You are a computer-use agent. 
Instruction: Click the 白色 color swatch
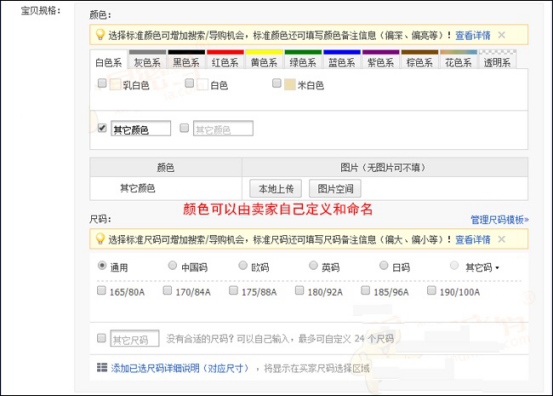[202, 85]
